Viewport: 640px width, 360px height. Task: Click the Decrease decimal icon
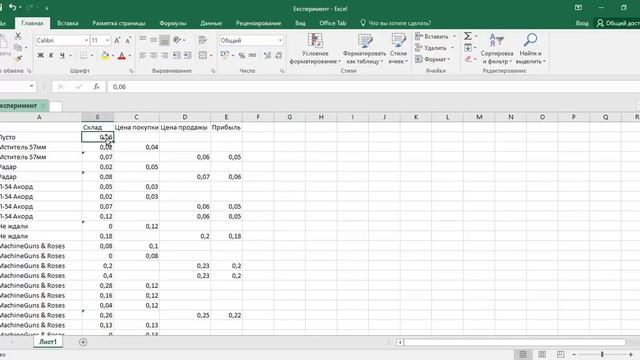click(x=278, y=55)
